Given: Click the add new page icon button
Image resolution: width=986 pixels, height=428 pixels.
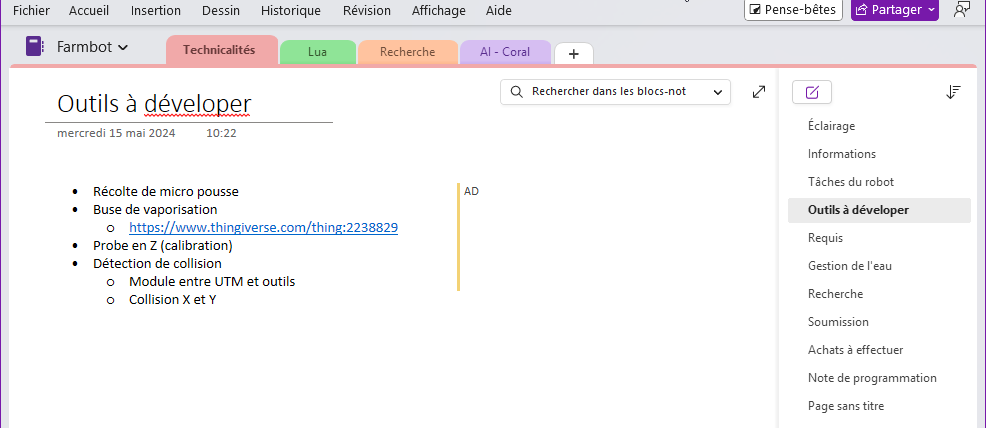Looking at the screenshot, I should [812, 93].
